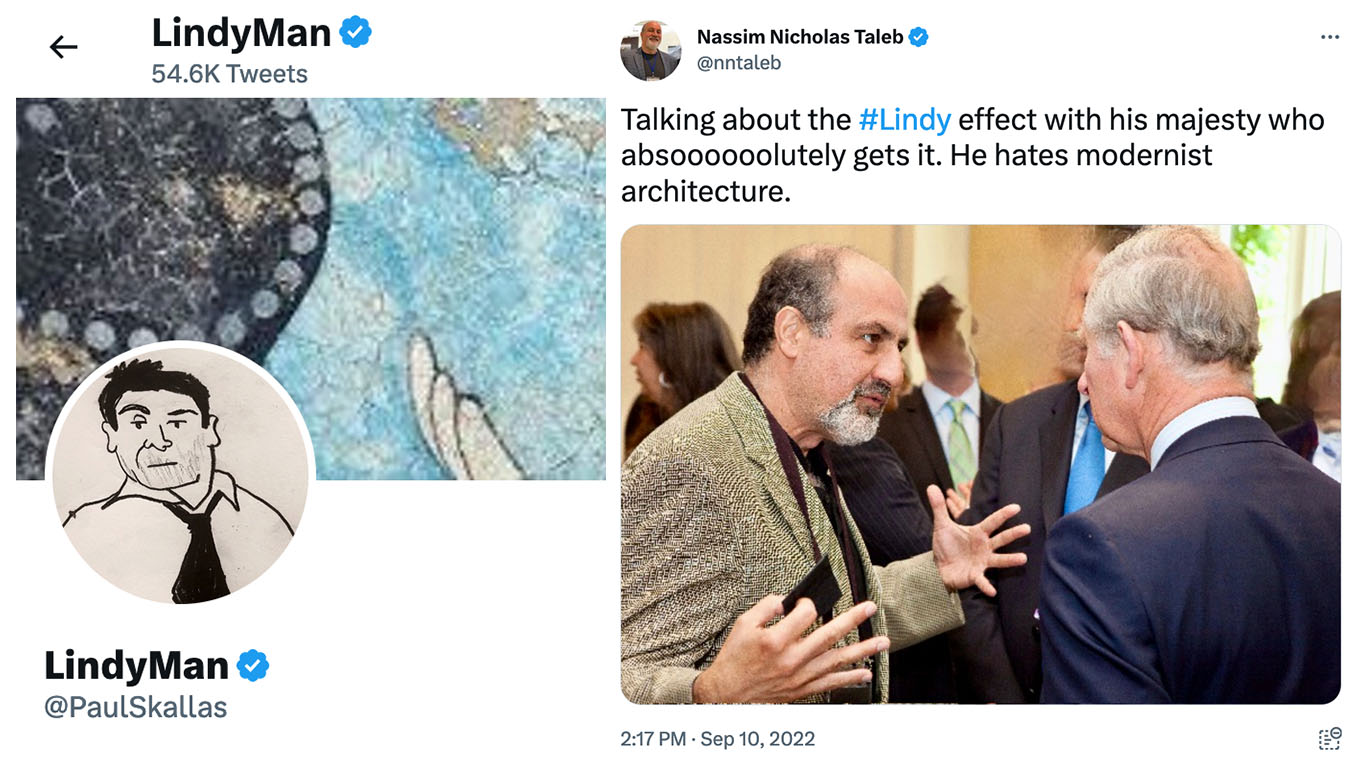Click the verified badge in the LindyMan header

tap(356, 33)
